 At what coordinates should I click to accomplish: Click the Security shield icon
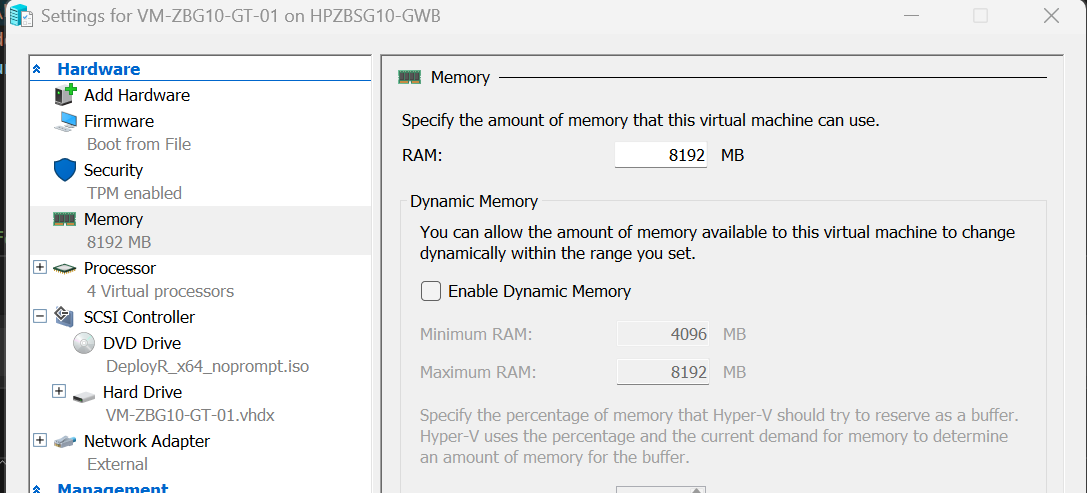click(64, 170)
